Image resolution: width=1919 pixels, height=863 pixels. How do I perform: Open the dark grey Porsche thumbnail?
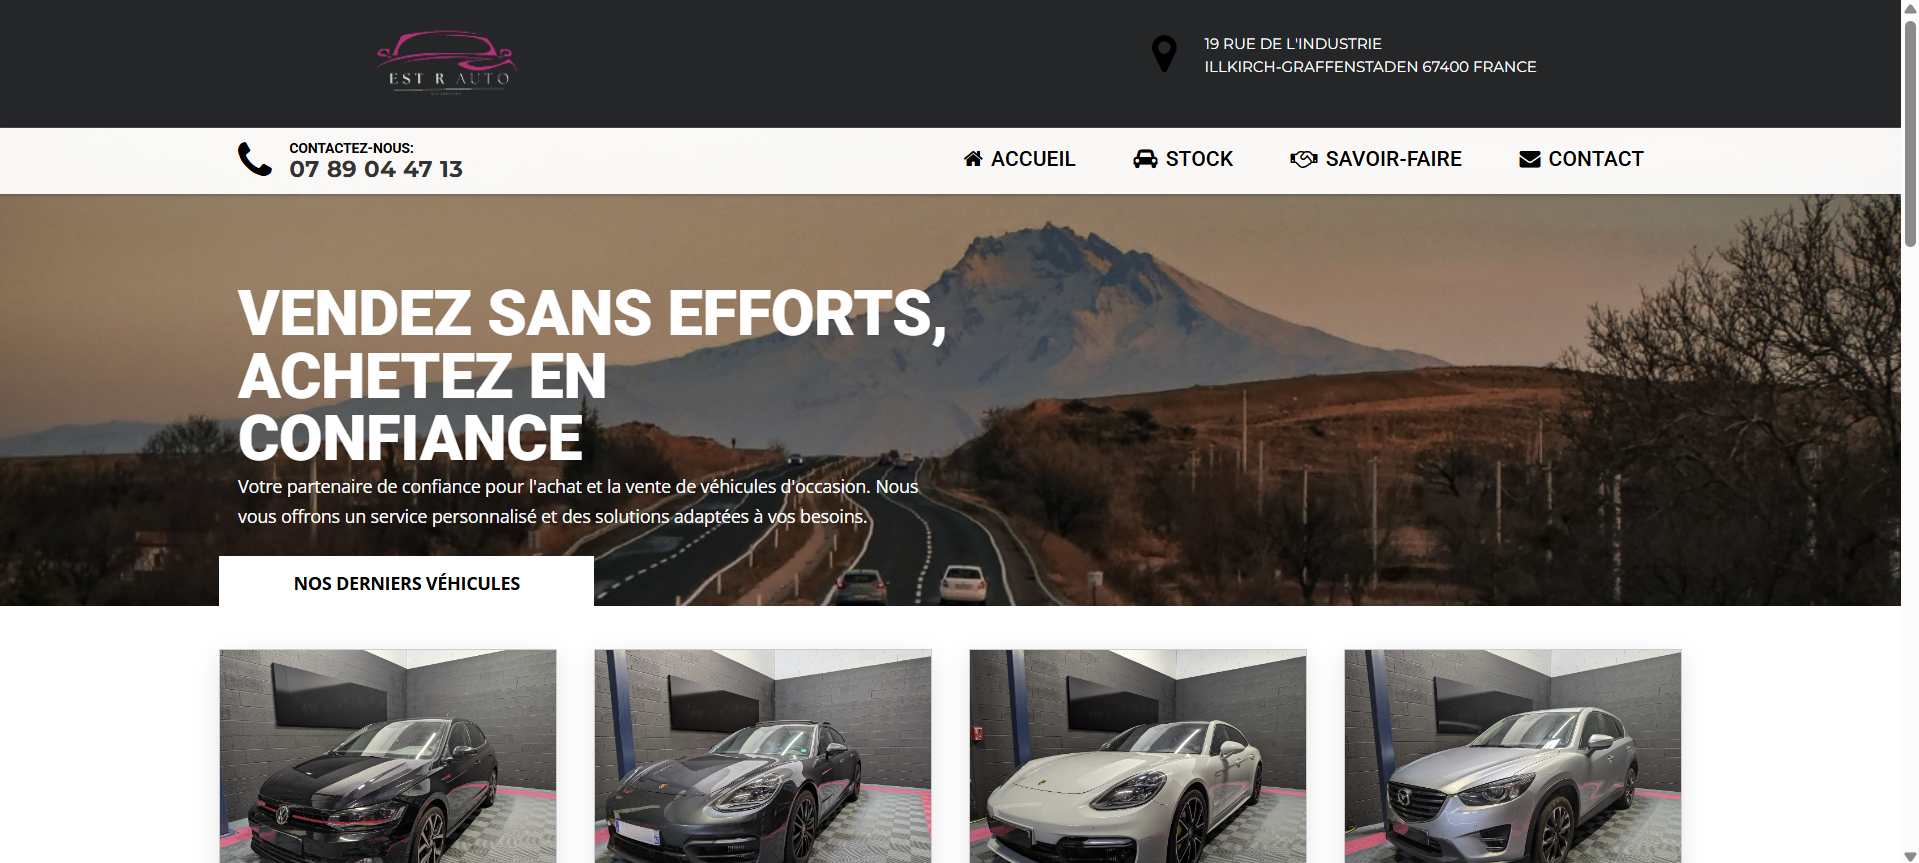pyautogui.click(x=763, y=756)
